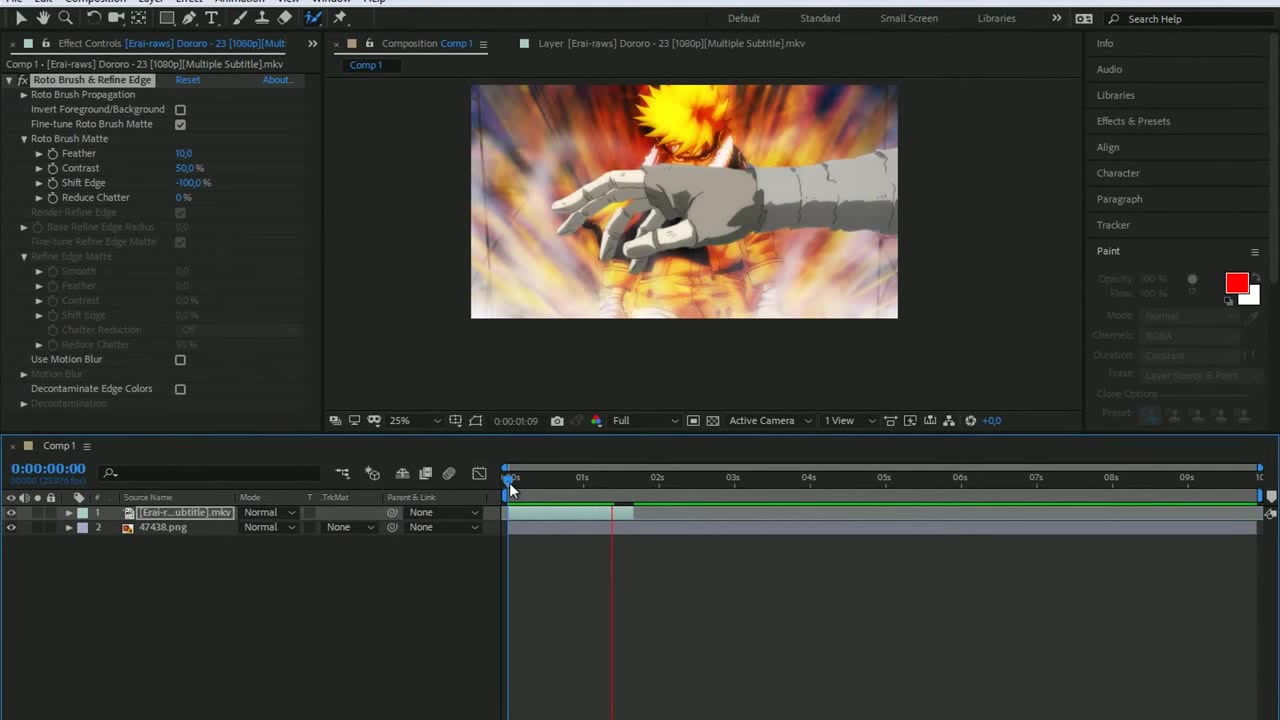Switch to Small Screen workspace
Viewport: 1280px width, 720px height.
point(909,19)
